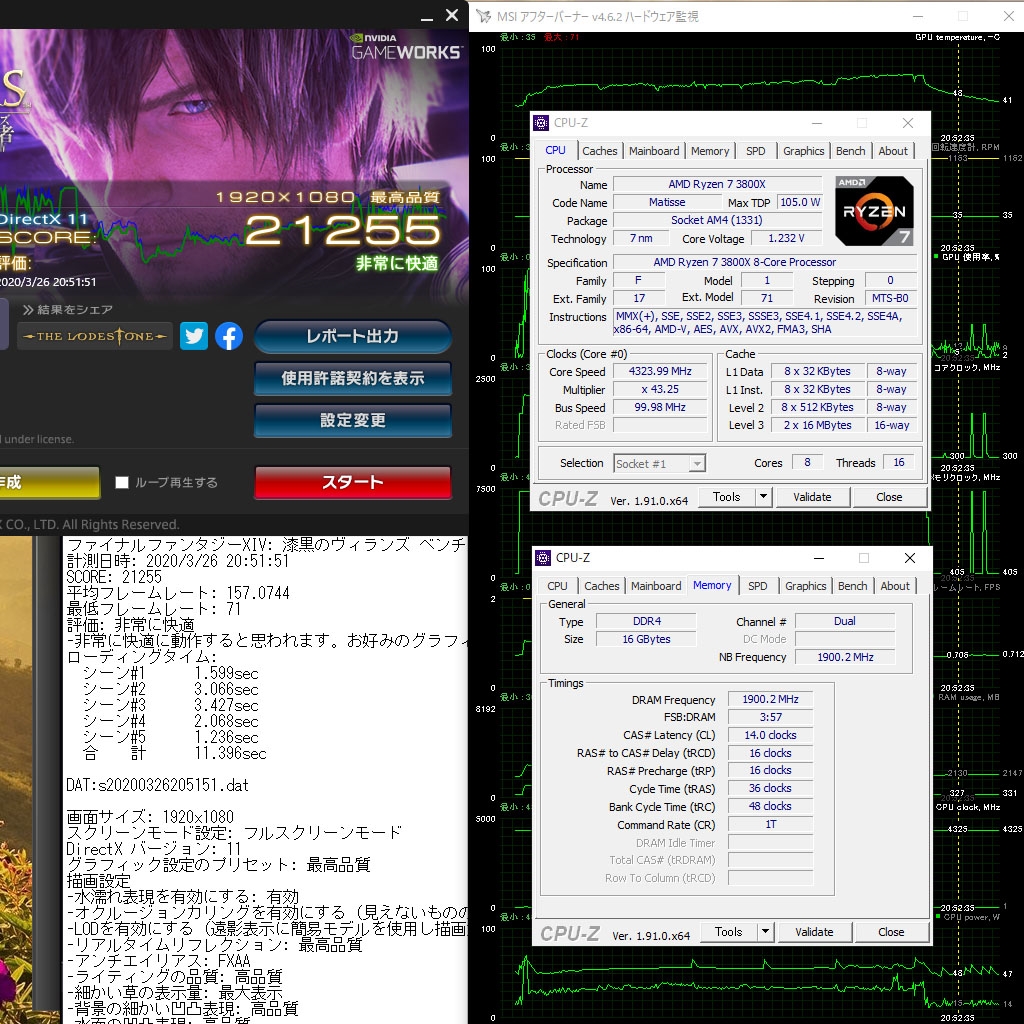Click the Command Rate 1T value
This screenshot has width=1024, height=1024.
(x=771, y=825)
